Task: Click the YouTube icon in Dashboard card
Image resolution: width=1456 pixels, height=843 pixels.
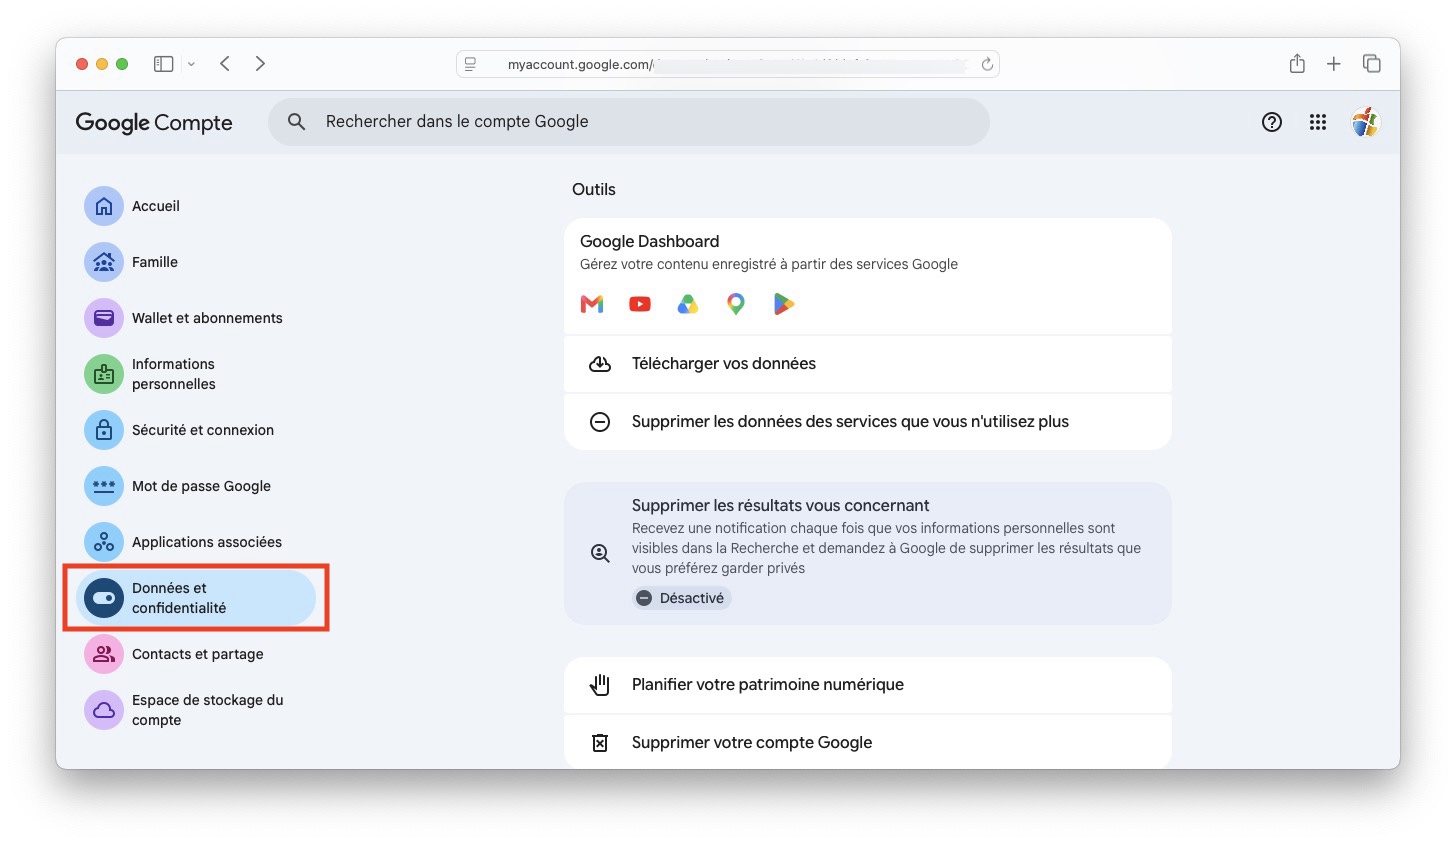Action: (x=640, y=304)
